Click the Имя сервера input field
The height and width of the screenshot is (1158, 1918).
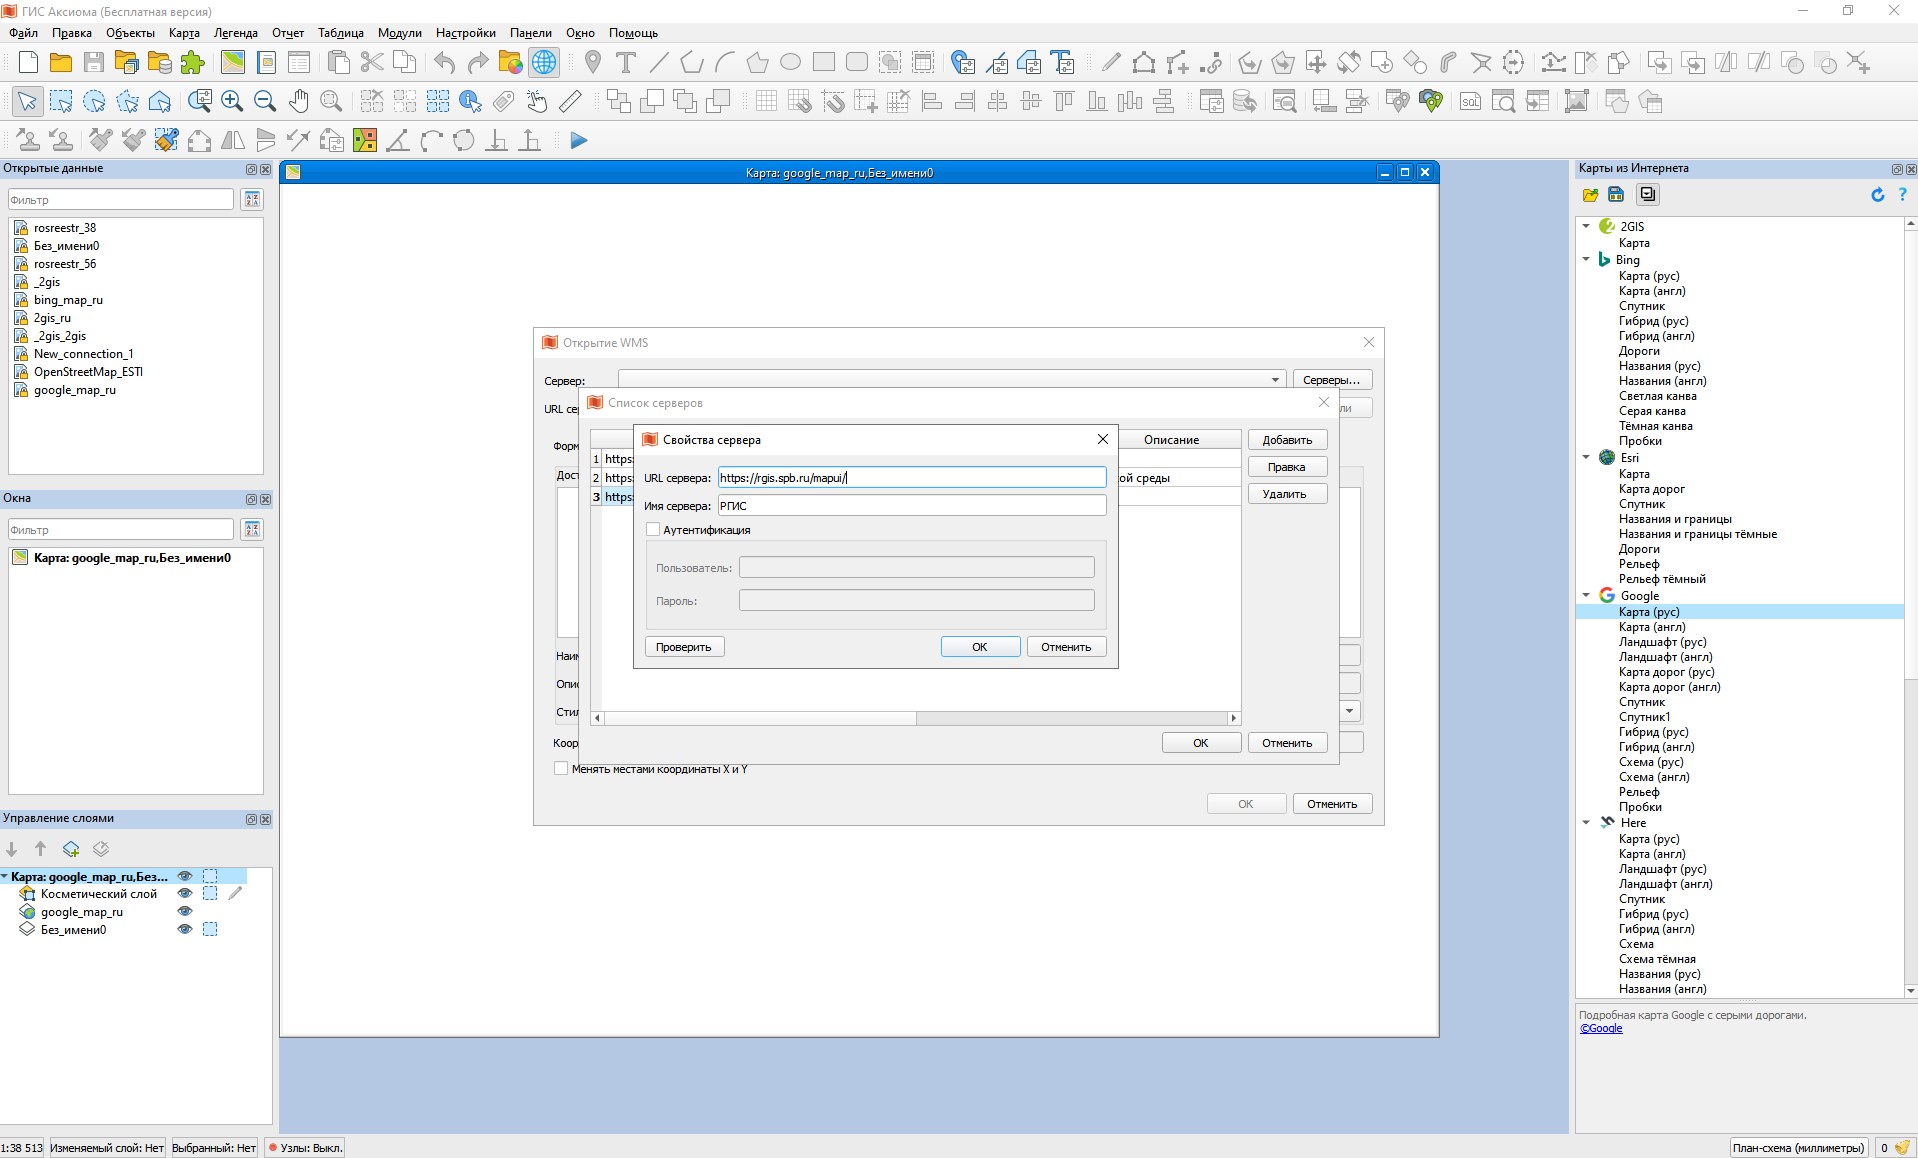point(911,506)
